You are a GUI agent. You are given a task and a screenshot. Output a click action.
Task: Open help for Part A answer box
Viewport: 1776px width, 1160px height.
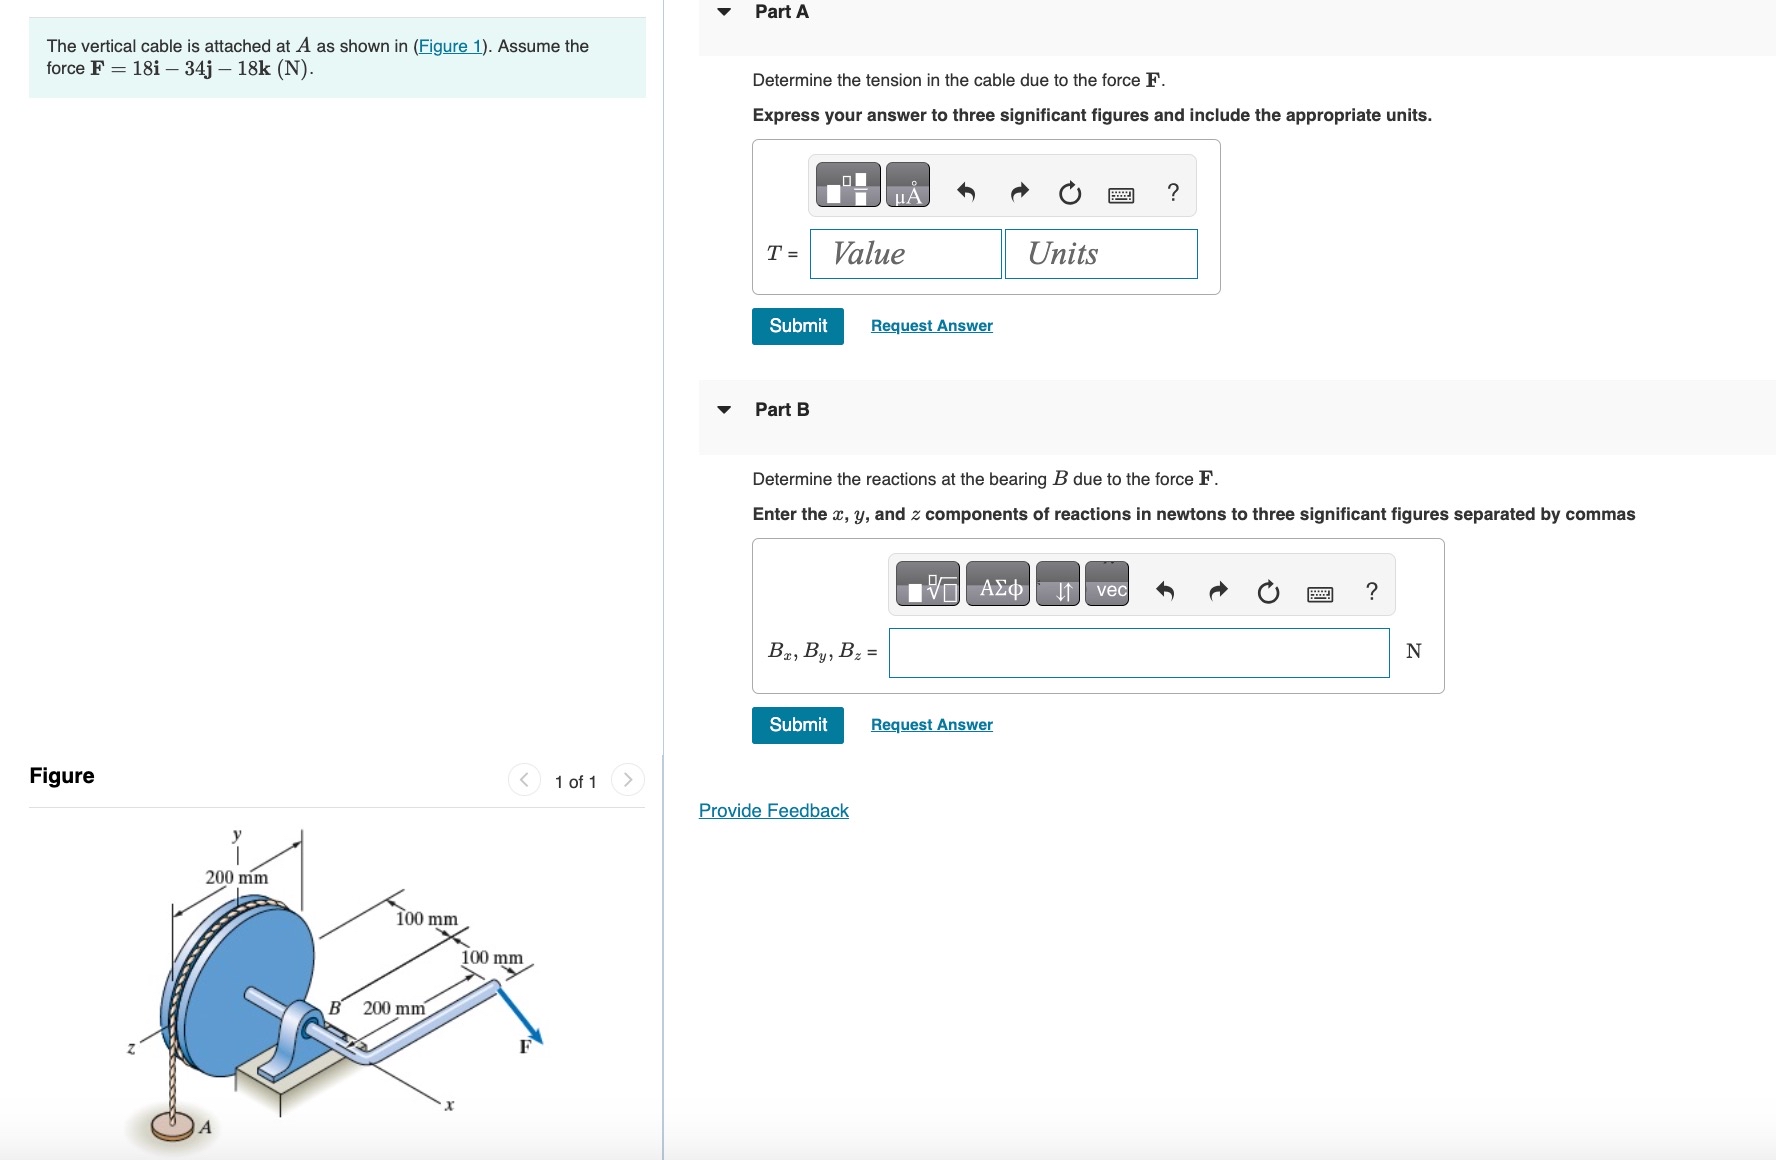click(1173, 192)
